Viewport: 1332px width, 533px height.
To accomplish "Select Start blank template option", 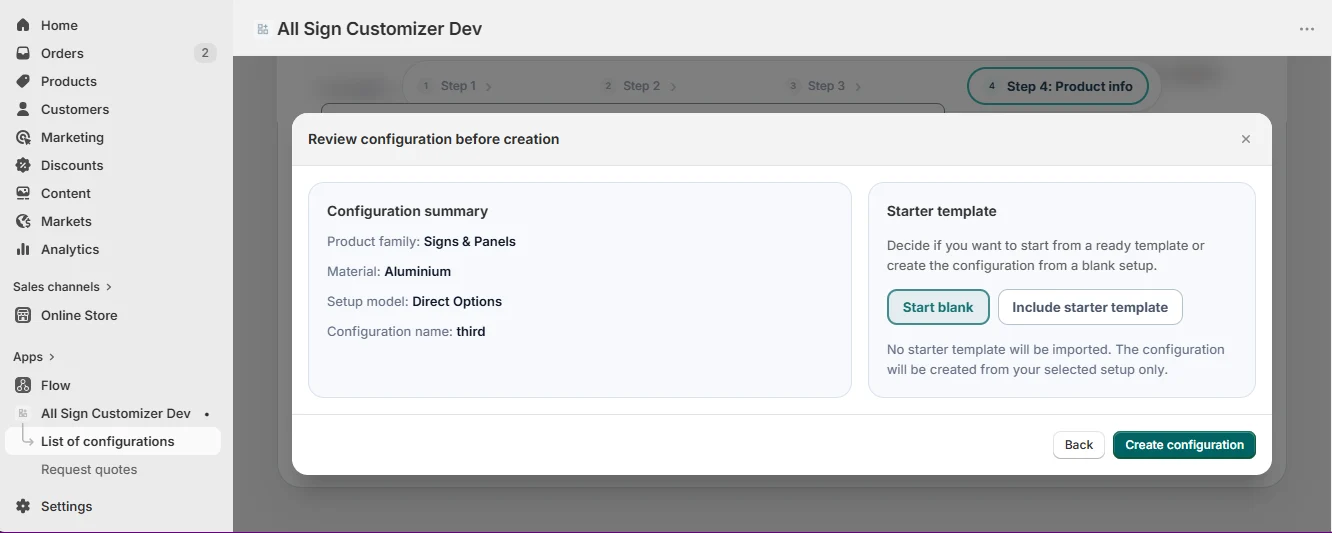I will (938, 307).
